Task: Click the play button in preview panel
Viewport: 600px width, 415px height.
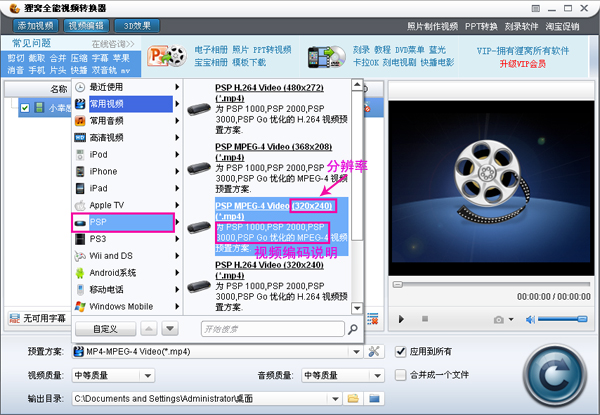Action: 401,319
